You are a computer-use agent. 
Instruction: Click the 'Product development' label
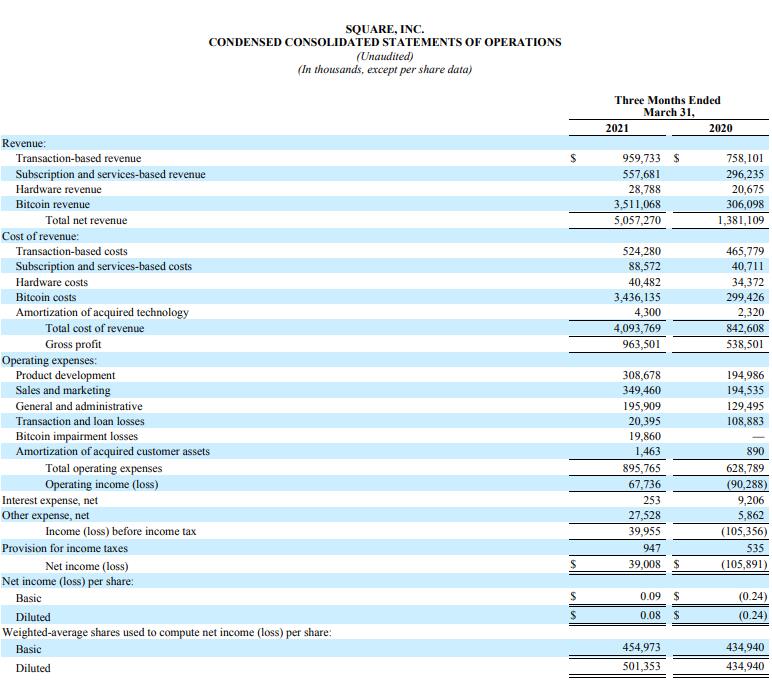65,375
